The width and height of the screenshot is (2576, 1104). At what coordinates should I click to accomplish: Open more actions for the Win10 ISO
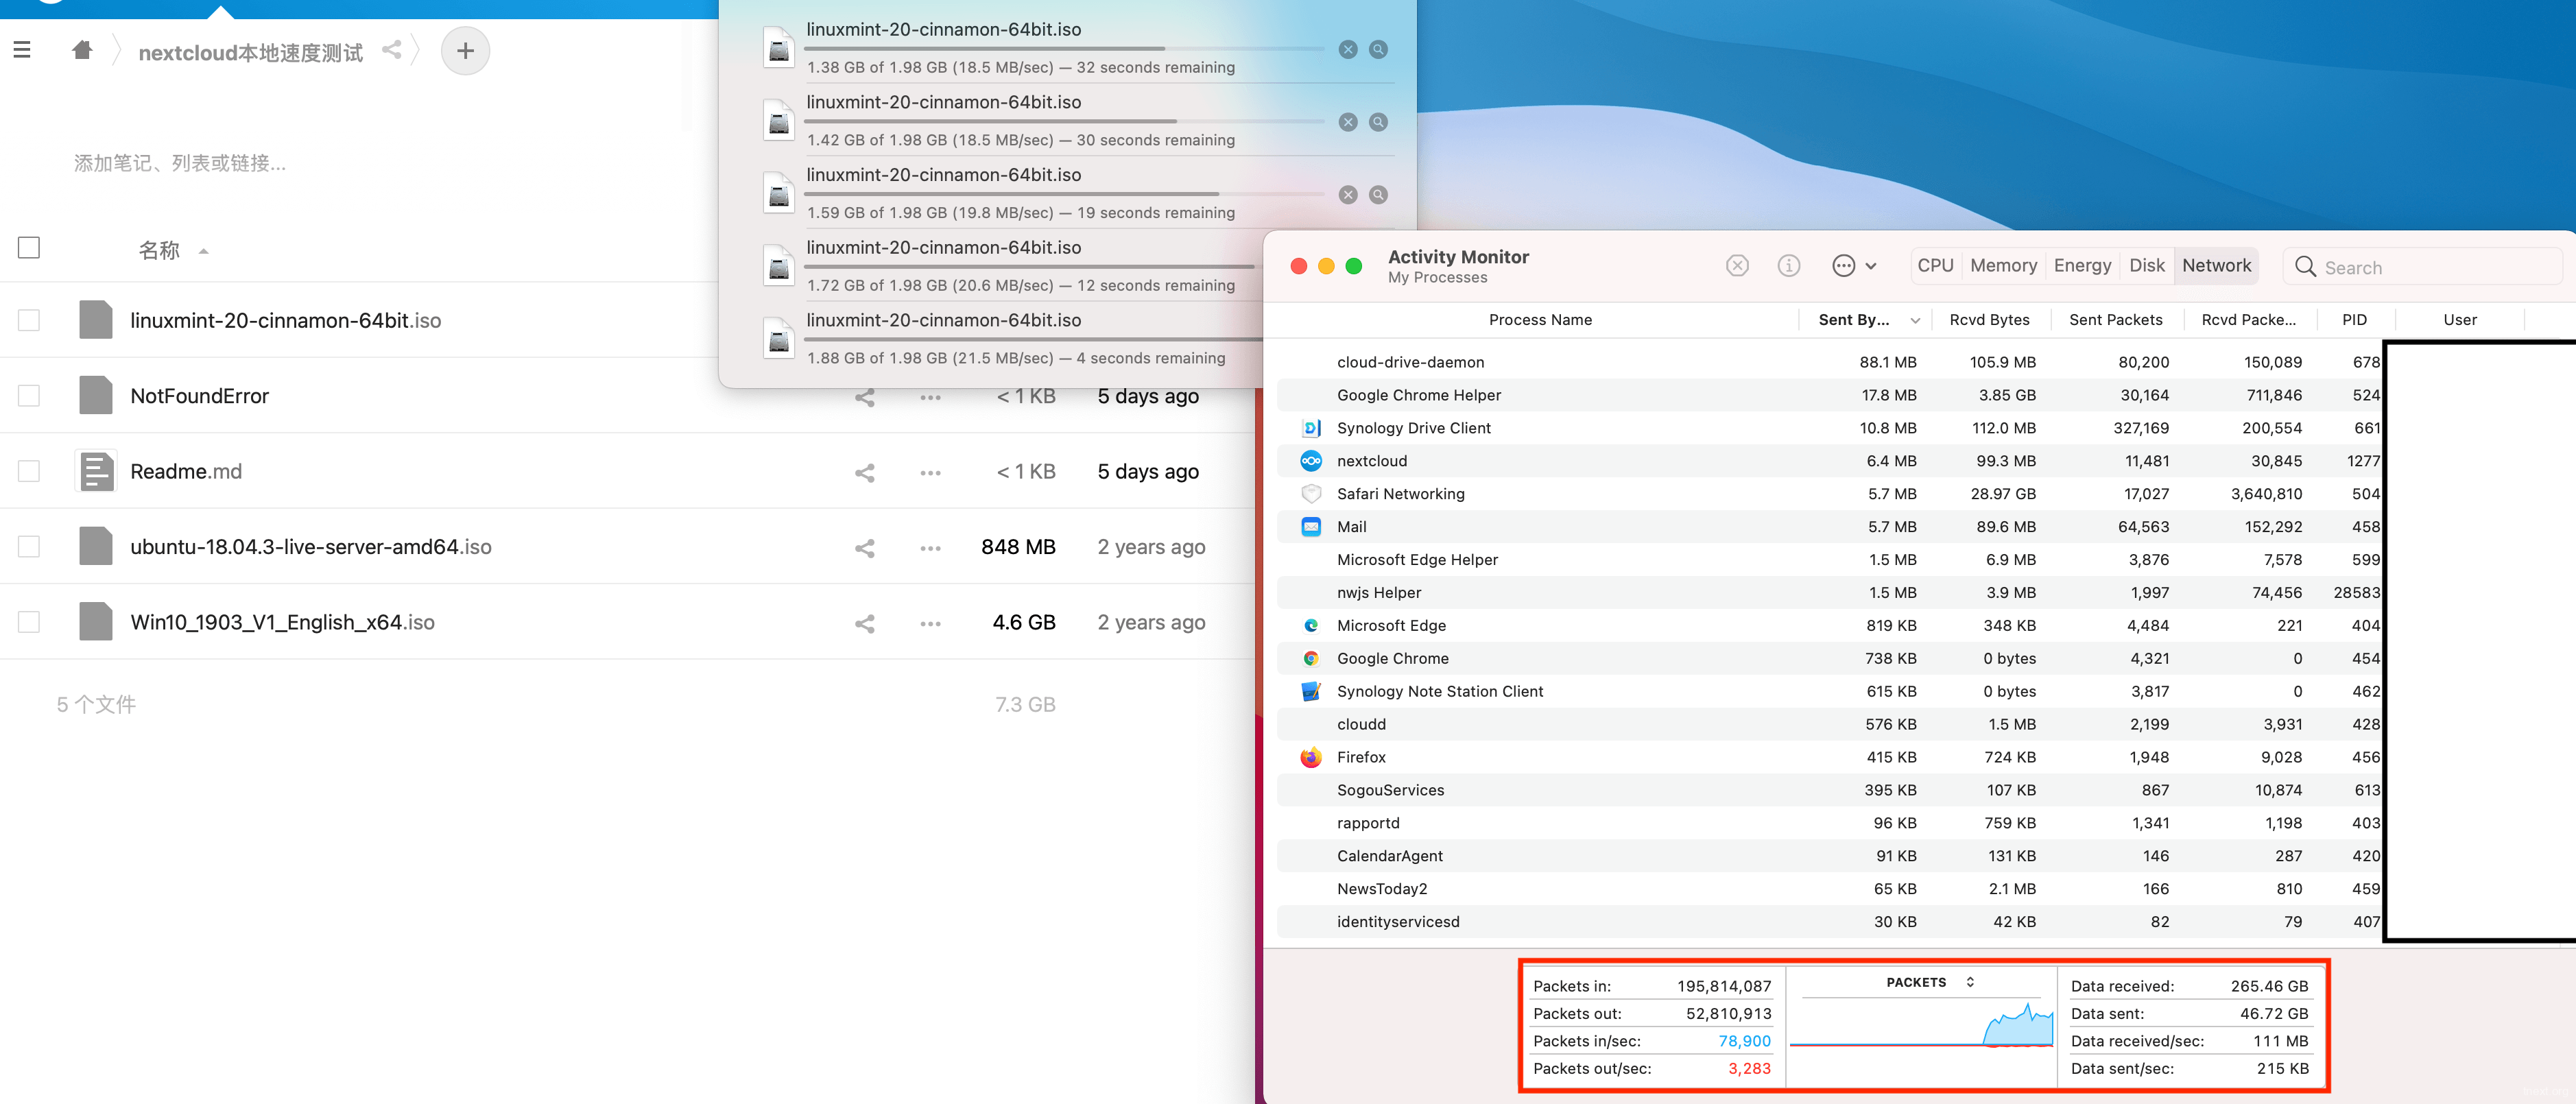[930, 623]
